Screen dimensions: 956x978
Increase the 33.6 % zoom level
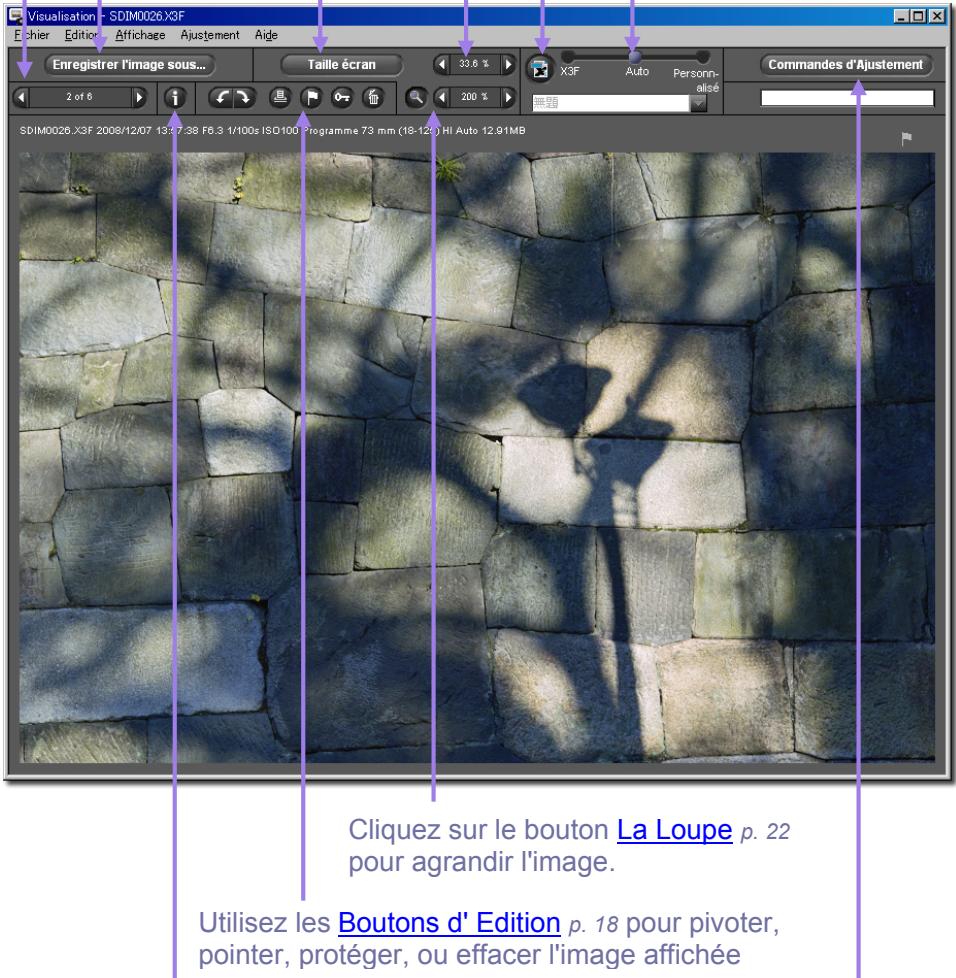pos(508,64)
